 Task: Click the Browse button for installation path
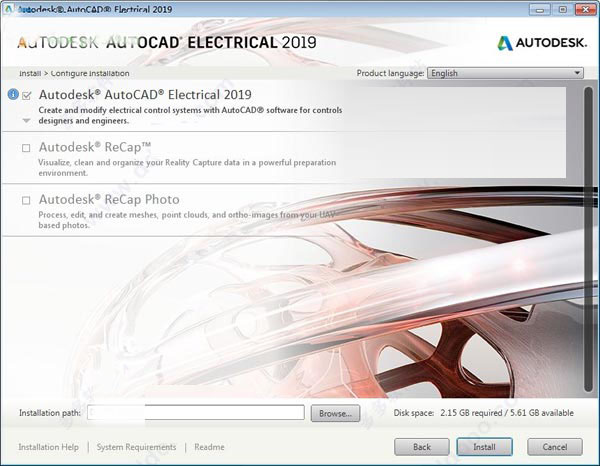click(x=335, y=413)
